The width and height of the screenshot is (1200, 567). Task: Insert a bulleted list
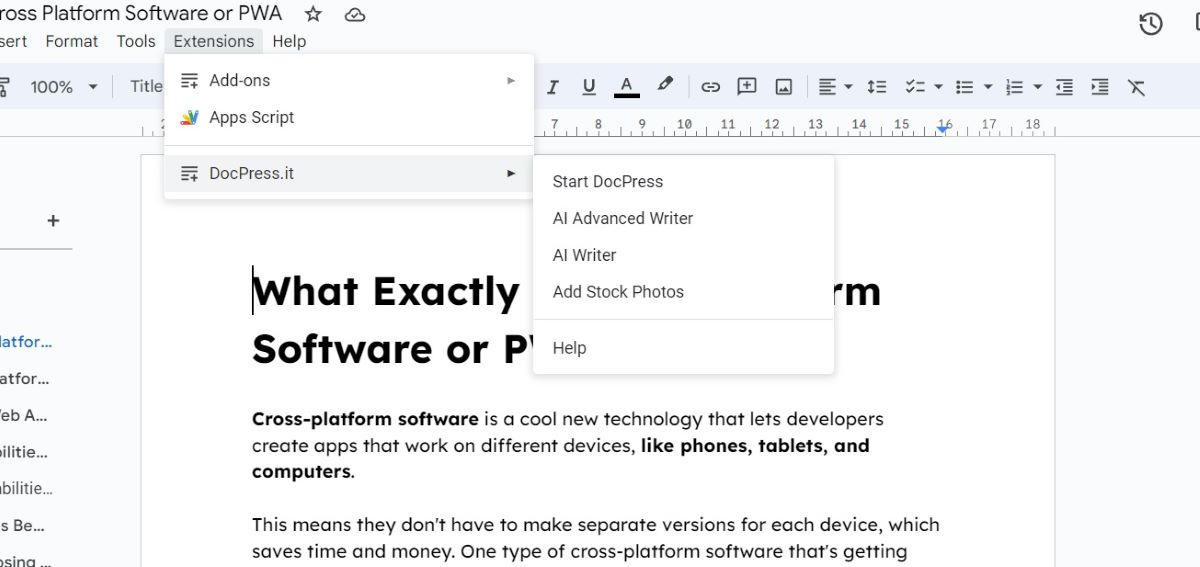pos(964,87)
